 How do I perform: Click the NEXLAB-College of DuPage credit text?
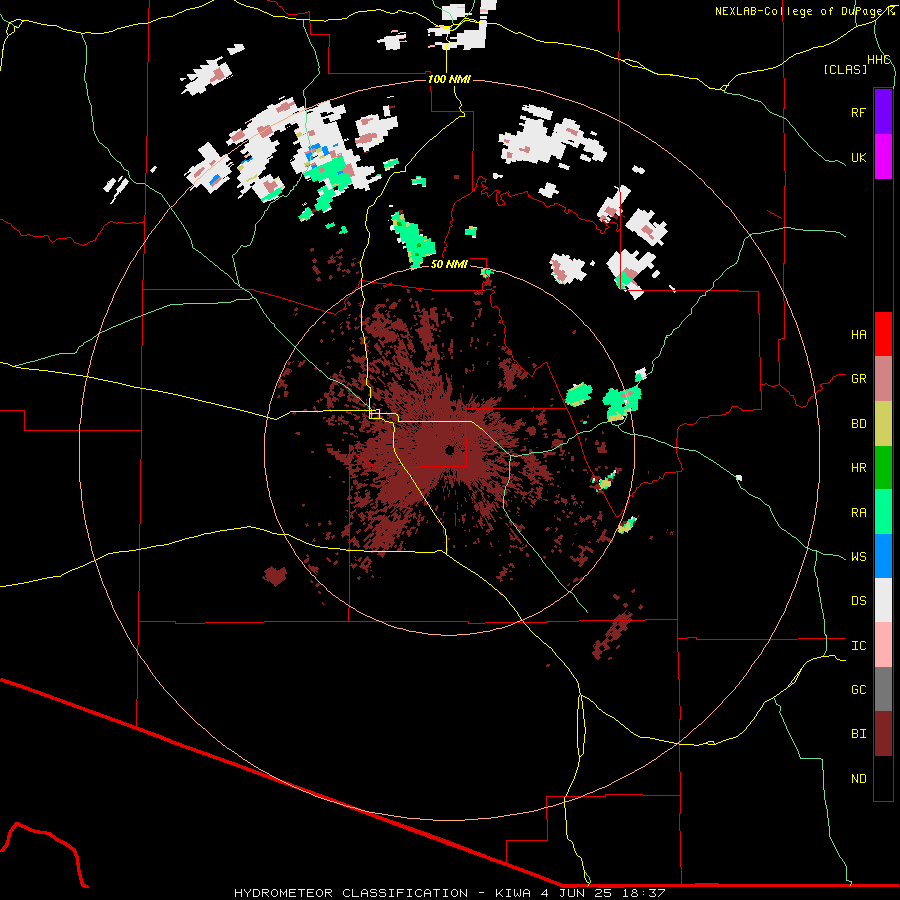805,11
